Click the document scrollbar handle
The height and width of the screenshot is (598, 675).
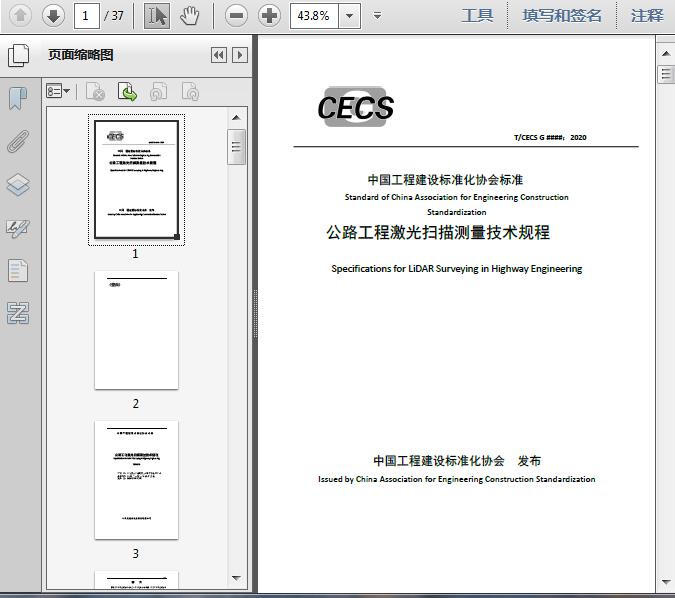(666, 74)
